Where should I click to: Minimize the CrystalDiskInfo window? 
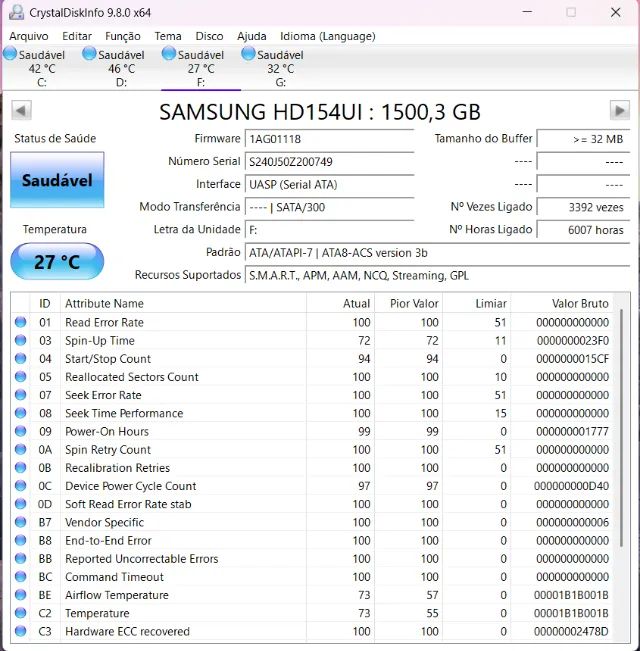527,12
